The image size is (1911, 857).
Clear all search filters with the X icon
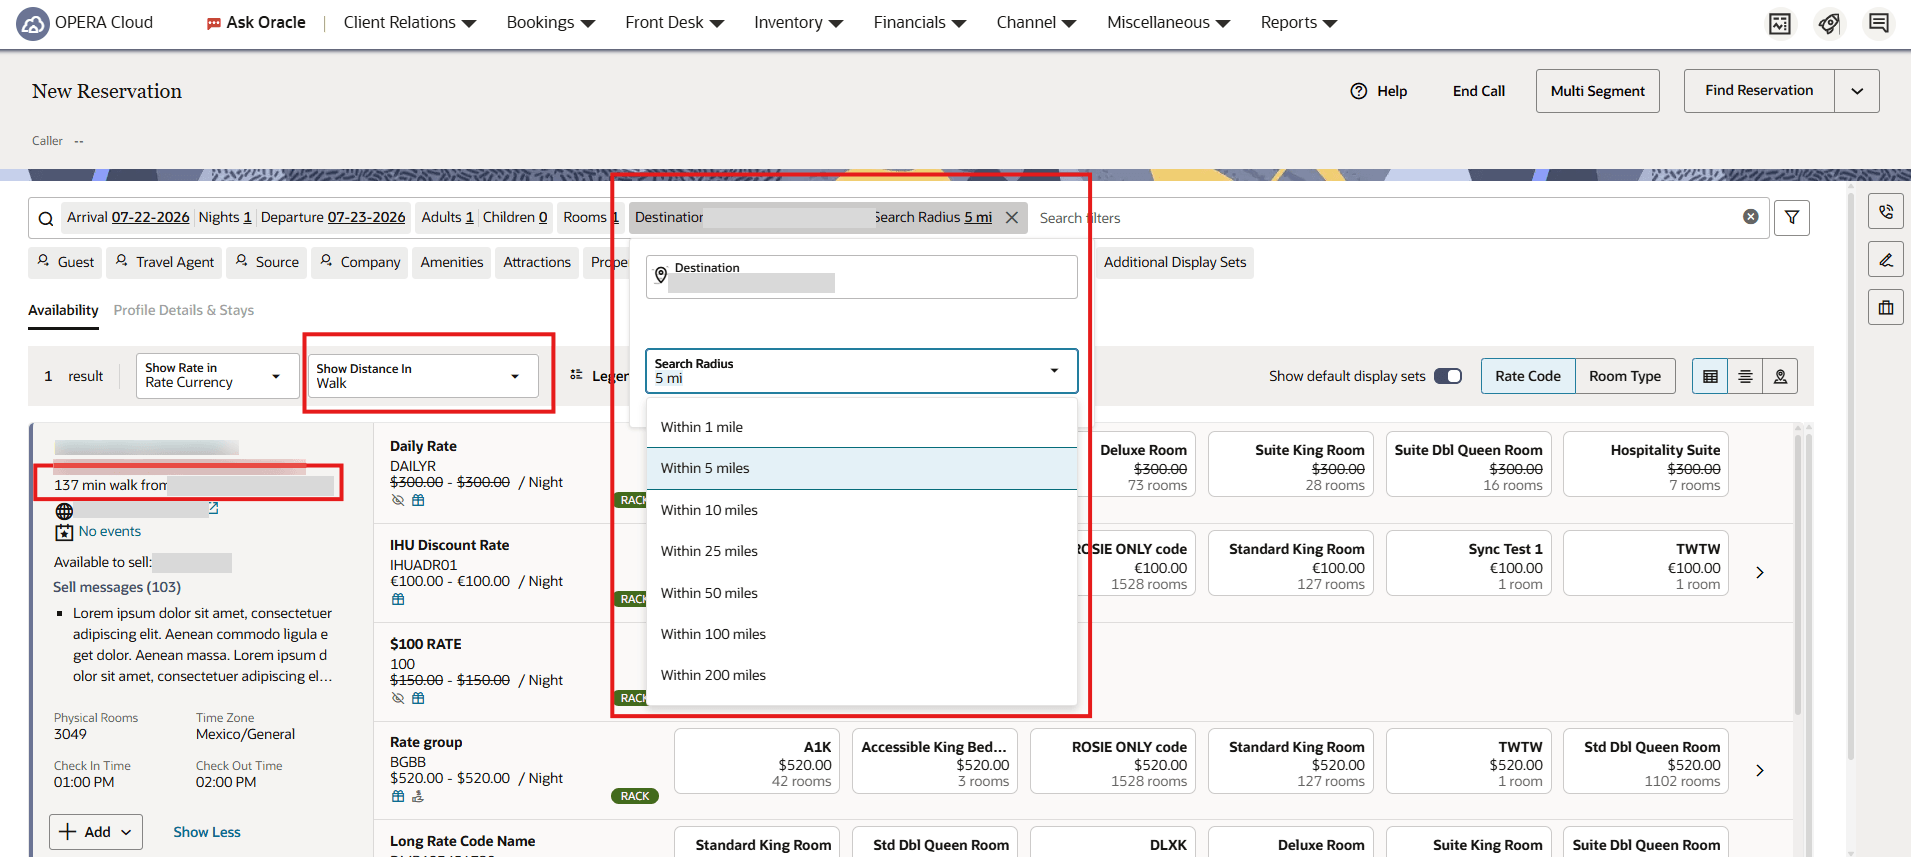point(1751,217)
